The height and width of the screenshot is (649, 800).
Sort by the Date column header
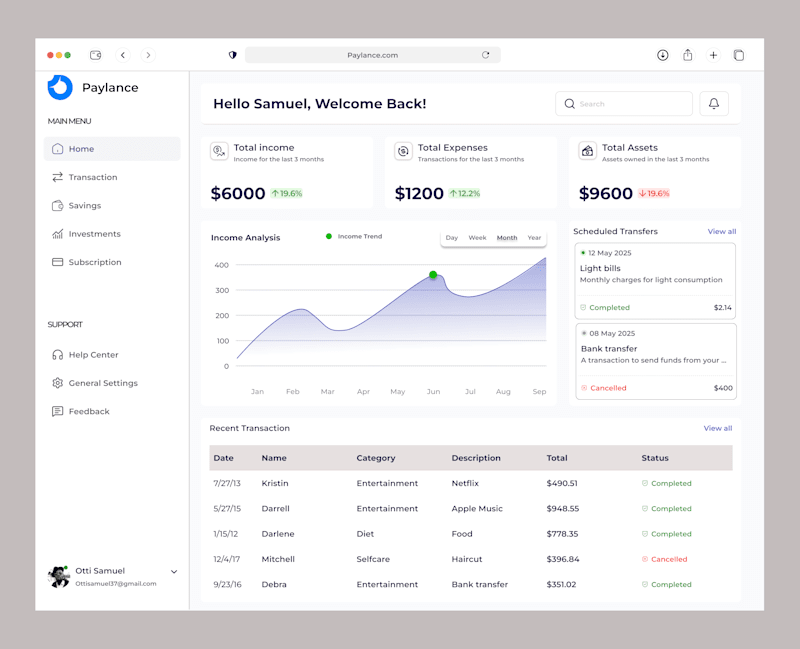tap(223, 458)
